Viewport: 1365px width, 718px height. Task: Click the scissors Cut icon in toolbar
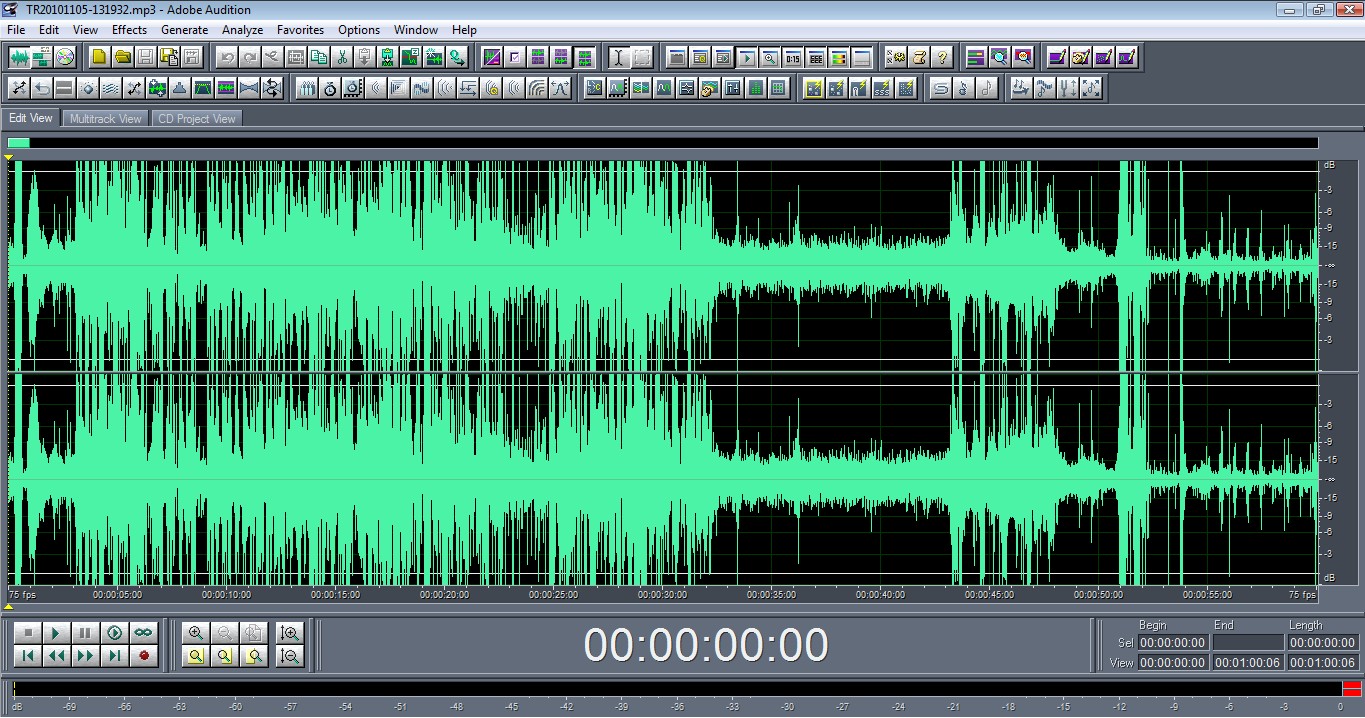342,57
